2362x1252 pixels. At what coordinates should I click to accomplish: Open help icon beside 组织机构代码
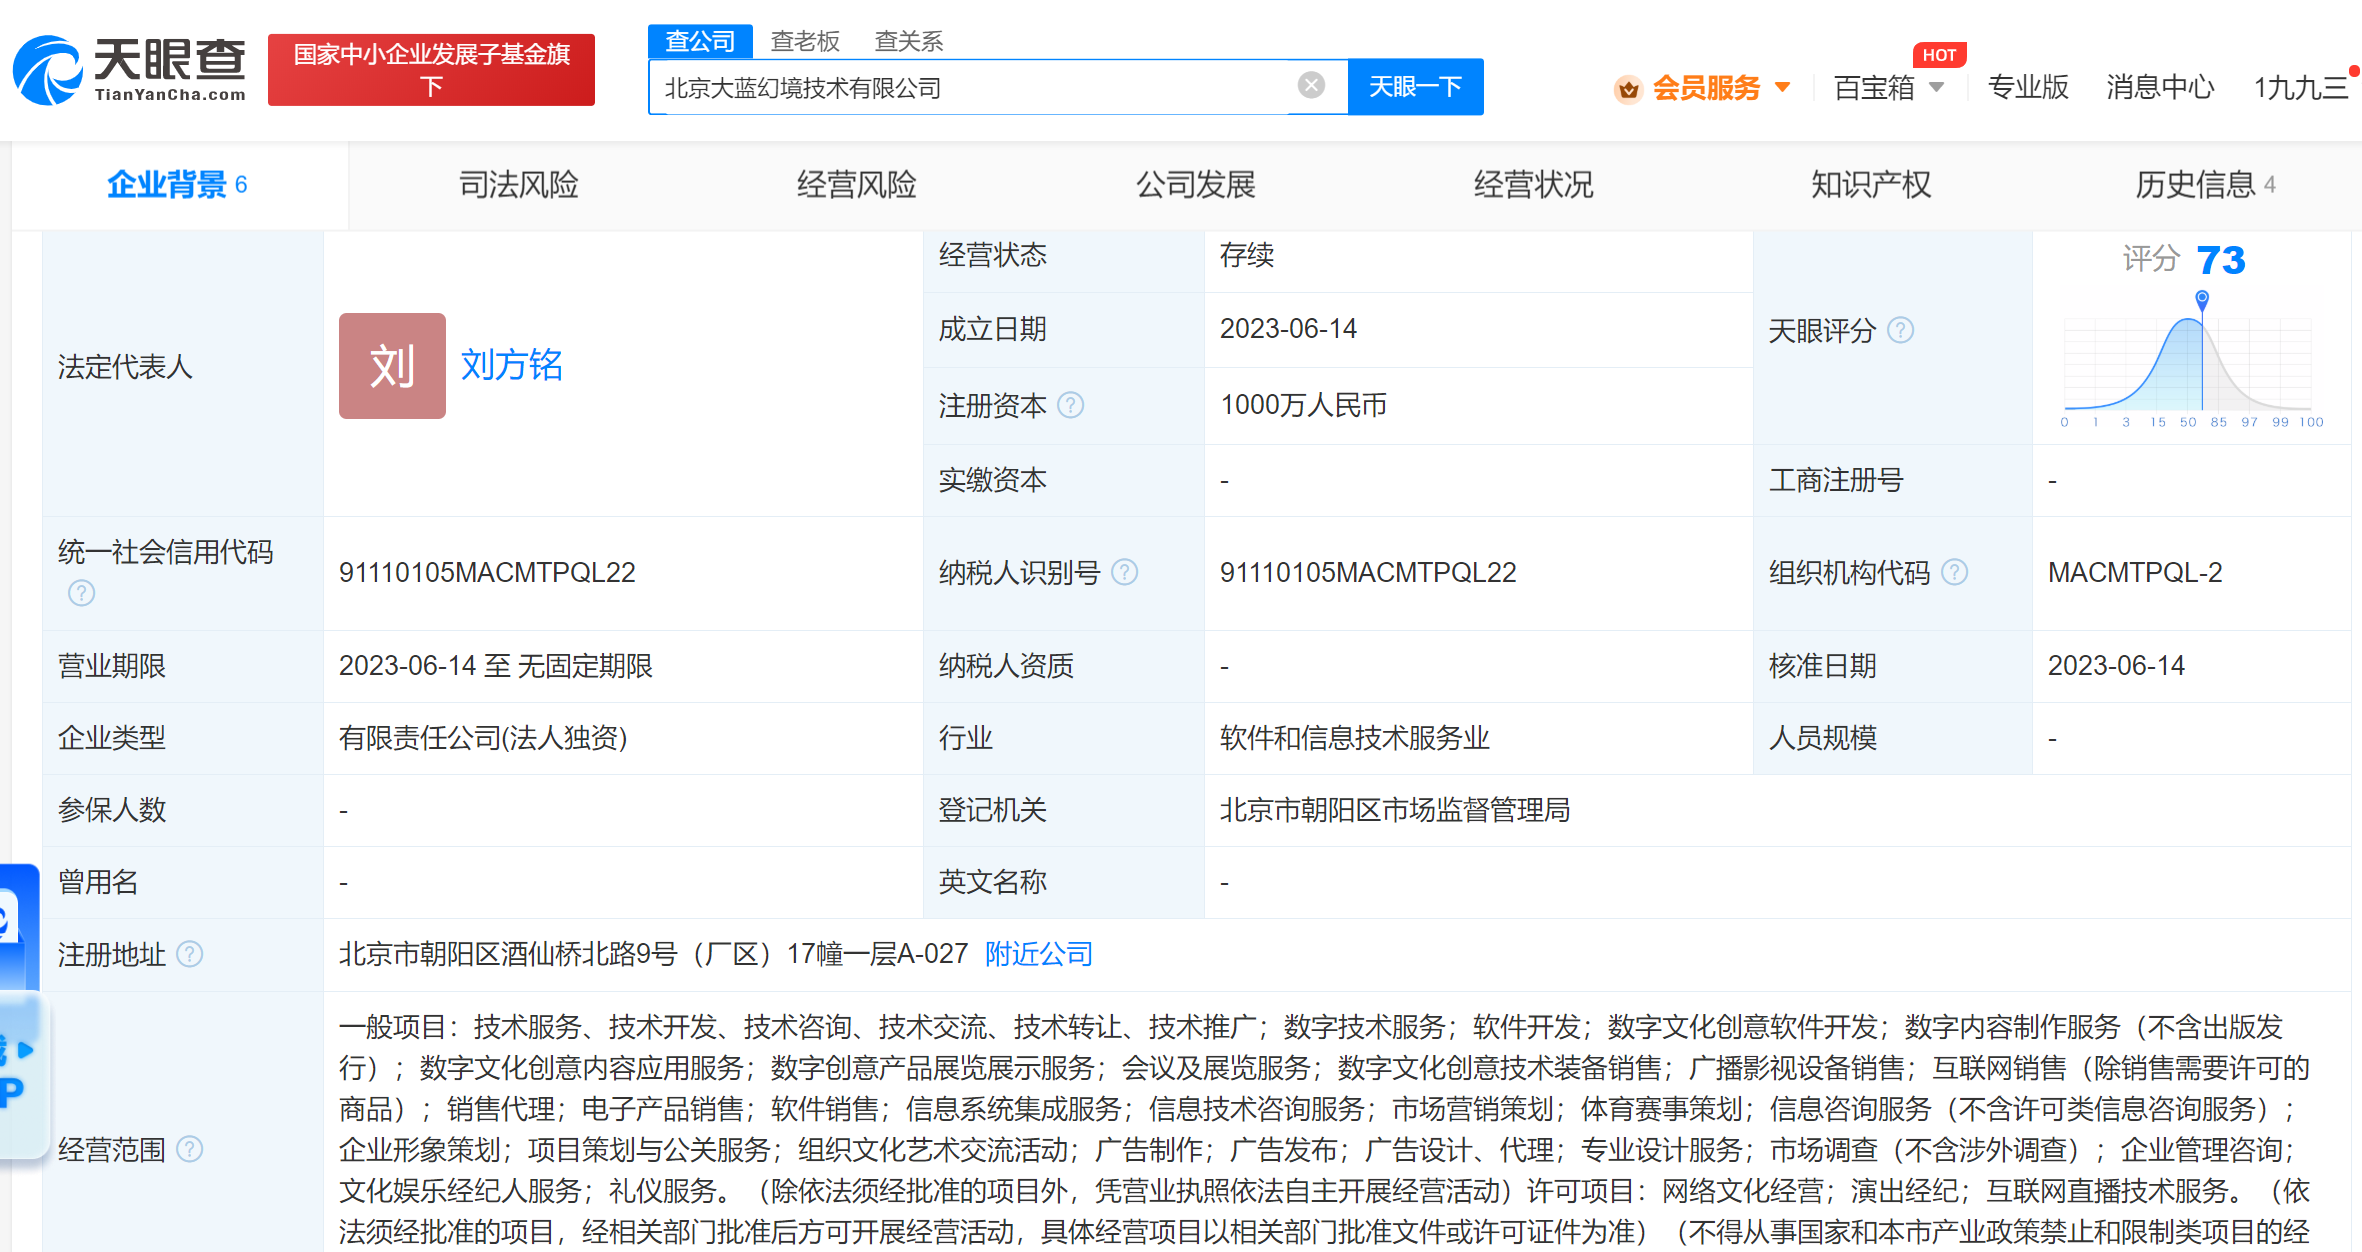(x=1954, y=572)
